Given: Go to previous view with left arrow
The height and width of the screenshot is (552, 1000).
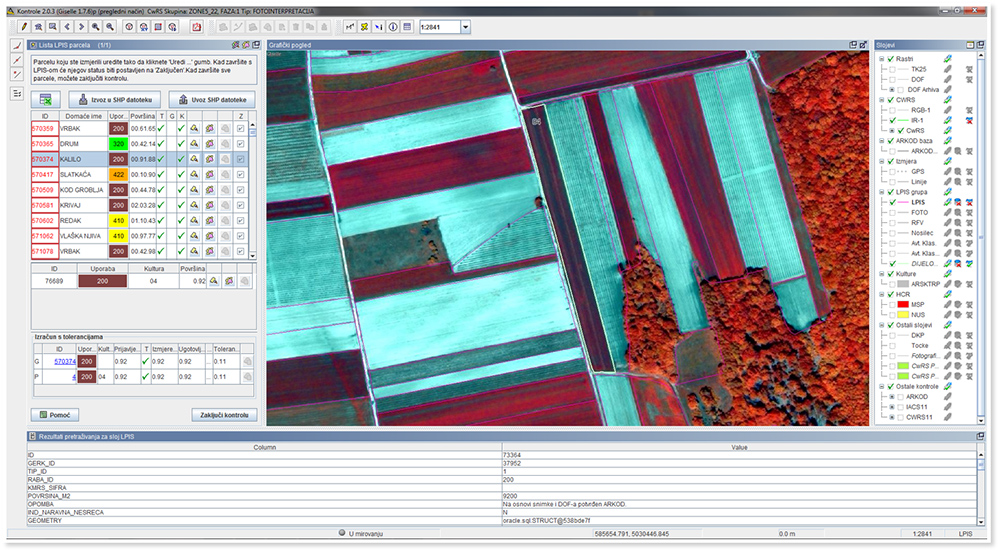Looking at the screenshot, I should tap(67, 27).
